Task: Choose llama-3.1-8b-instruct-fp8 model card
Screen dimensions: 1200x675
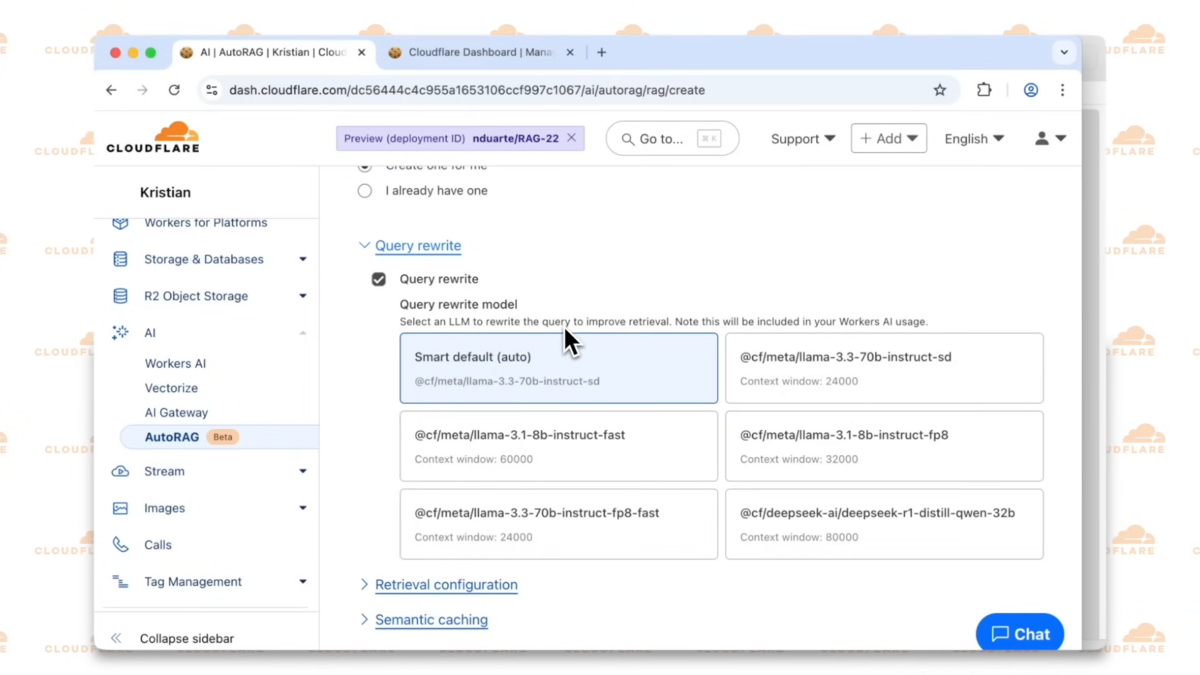Action: (x=884, y=446)
